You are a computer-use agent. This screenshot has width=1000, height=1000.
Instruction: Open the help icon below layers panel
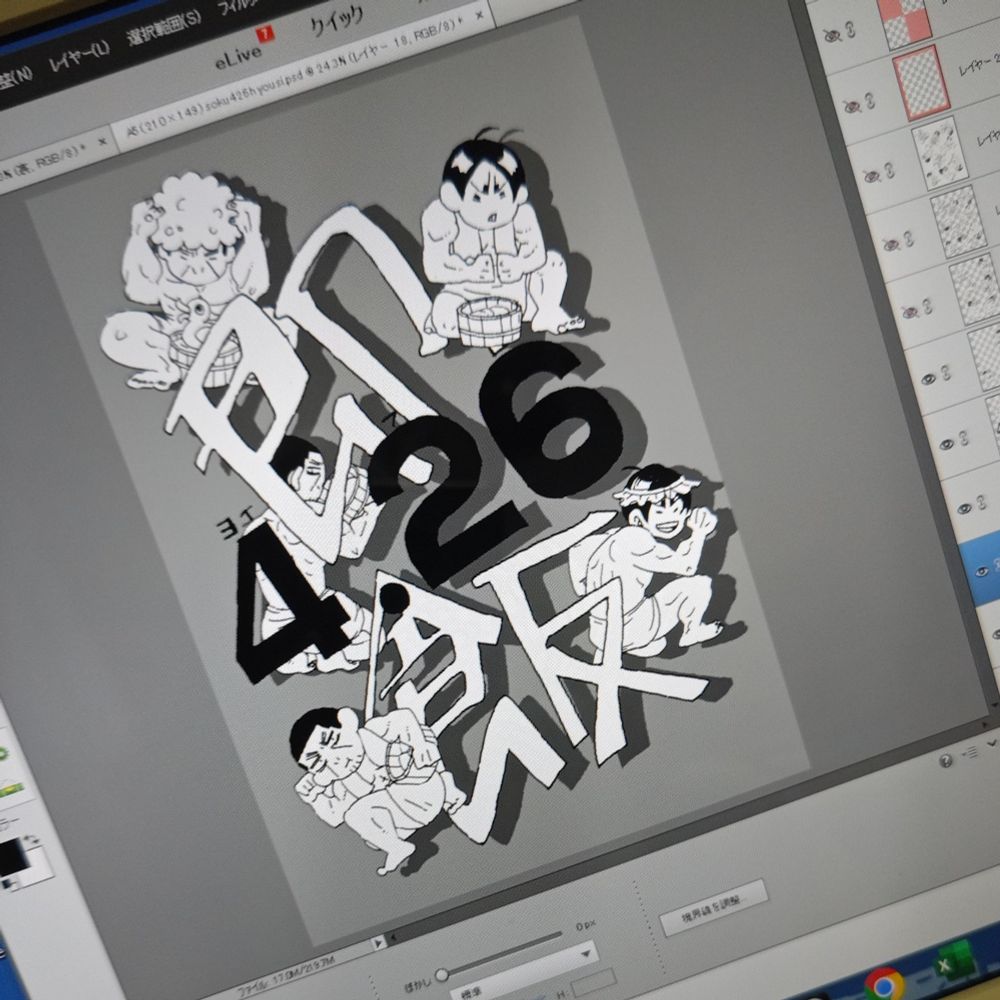[x=946, y=761]
